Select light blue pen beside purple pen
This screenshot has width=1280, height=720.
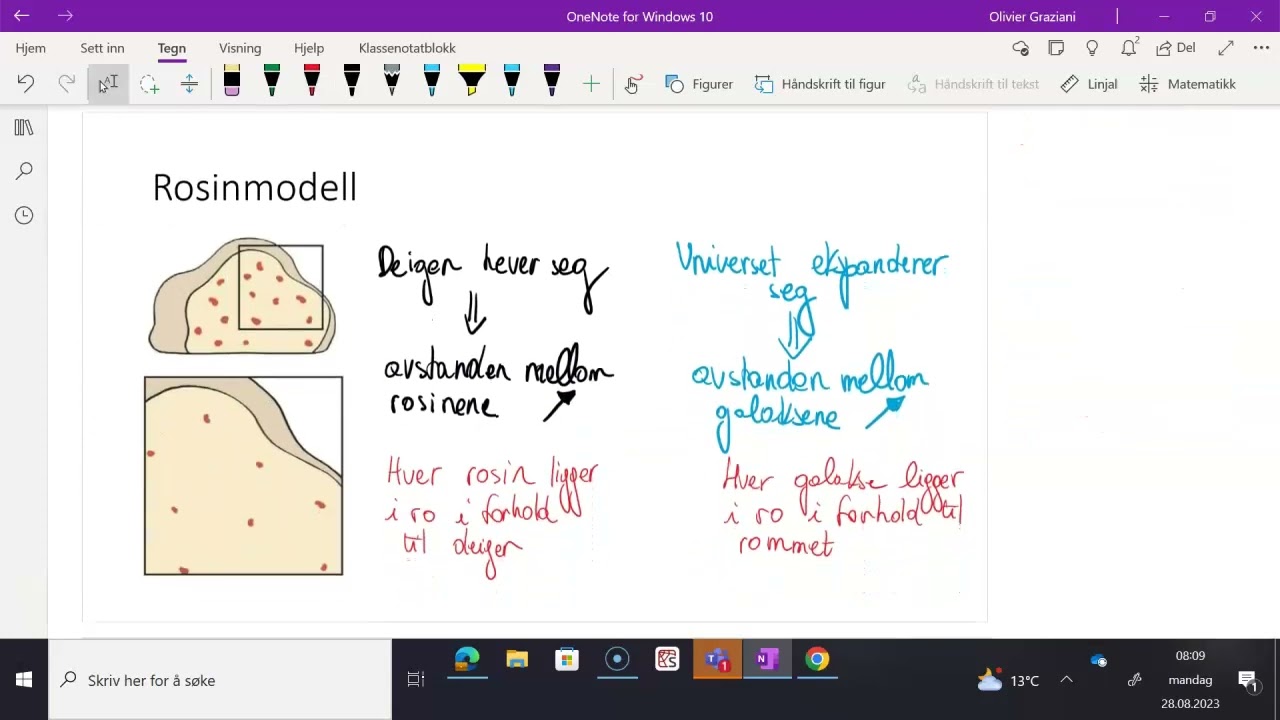coord(512,81)
